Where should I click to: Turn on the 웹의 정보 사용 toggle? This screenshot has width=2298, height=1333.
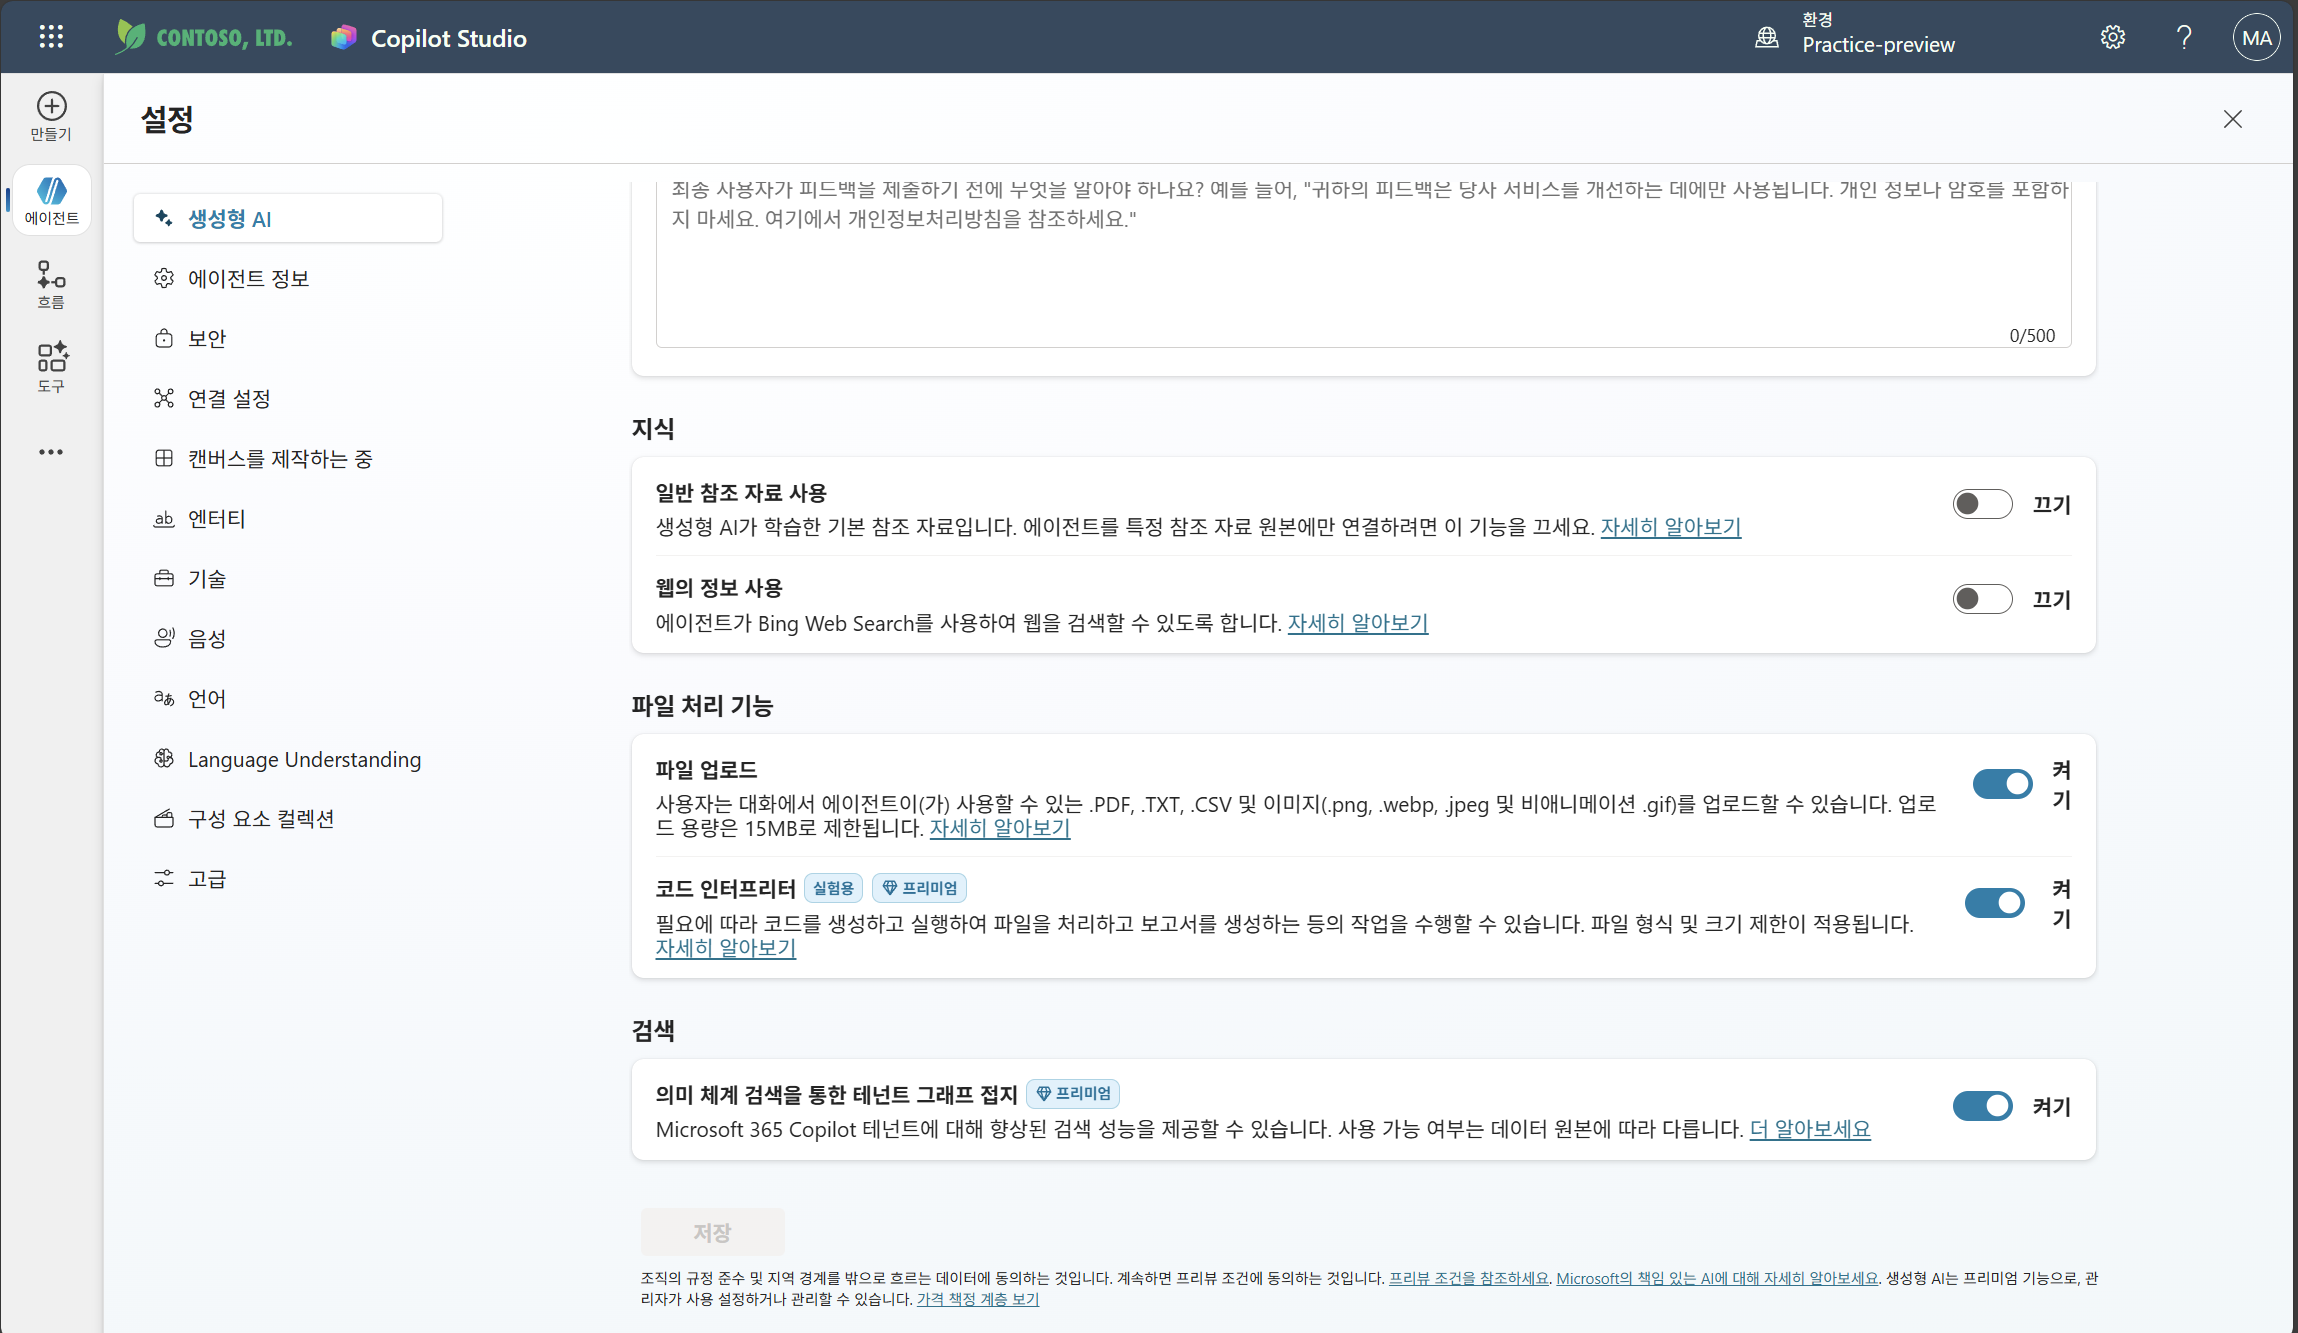[x=1982, y=599]
